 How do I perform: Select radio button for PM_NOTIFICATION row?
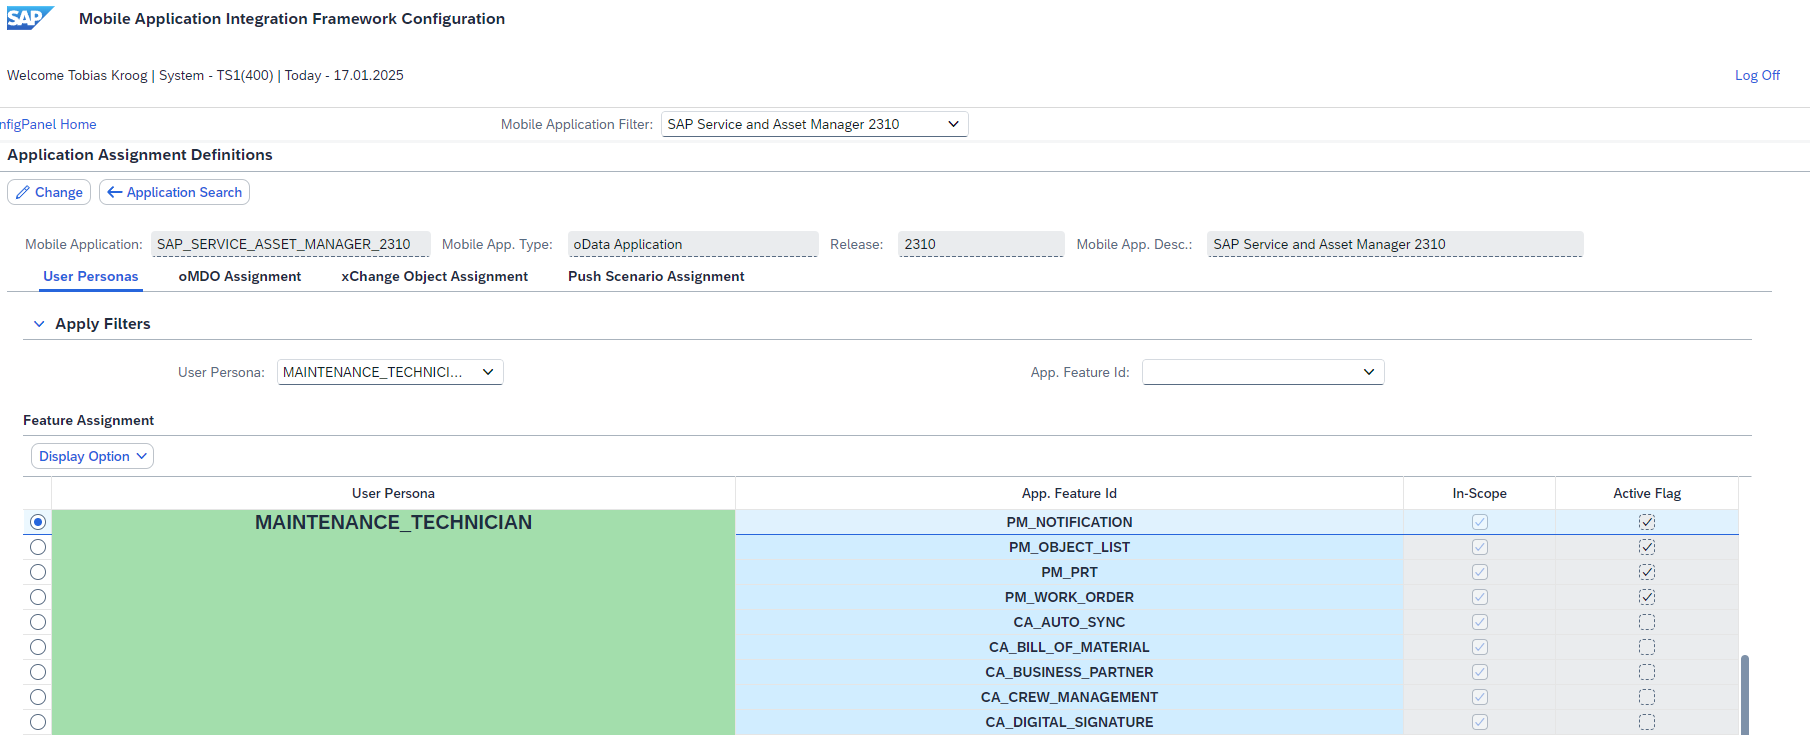tap(38, 522)
